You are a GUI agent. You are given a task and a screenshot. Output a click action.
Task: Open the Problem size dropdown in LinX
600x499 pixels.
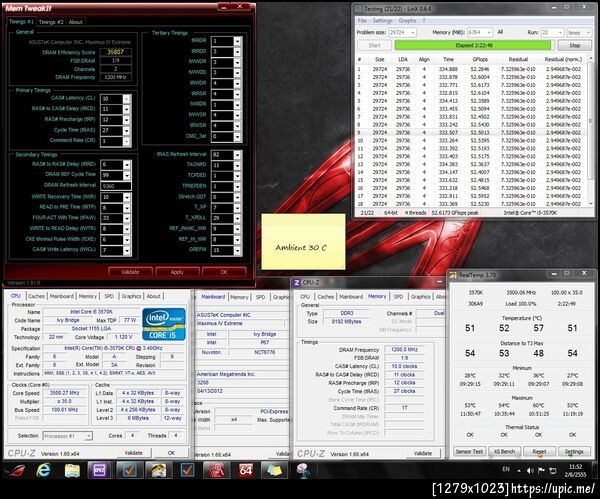click(x=412, y=33)
